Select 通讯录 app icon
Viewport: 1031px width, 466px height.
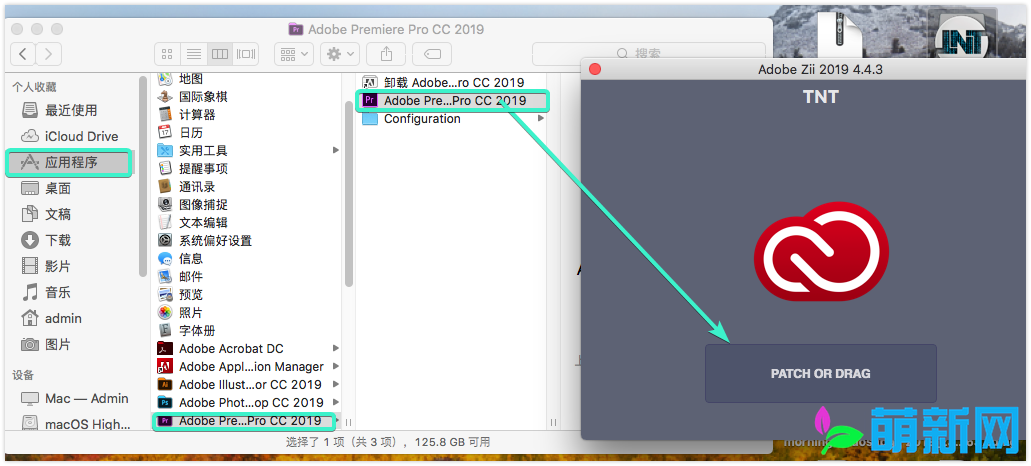click(165, 187)
